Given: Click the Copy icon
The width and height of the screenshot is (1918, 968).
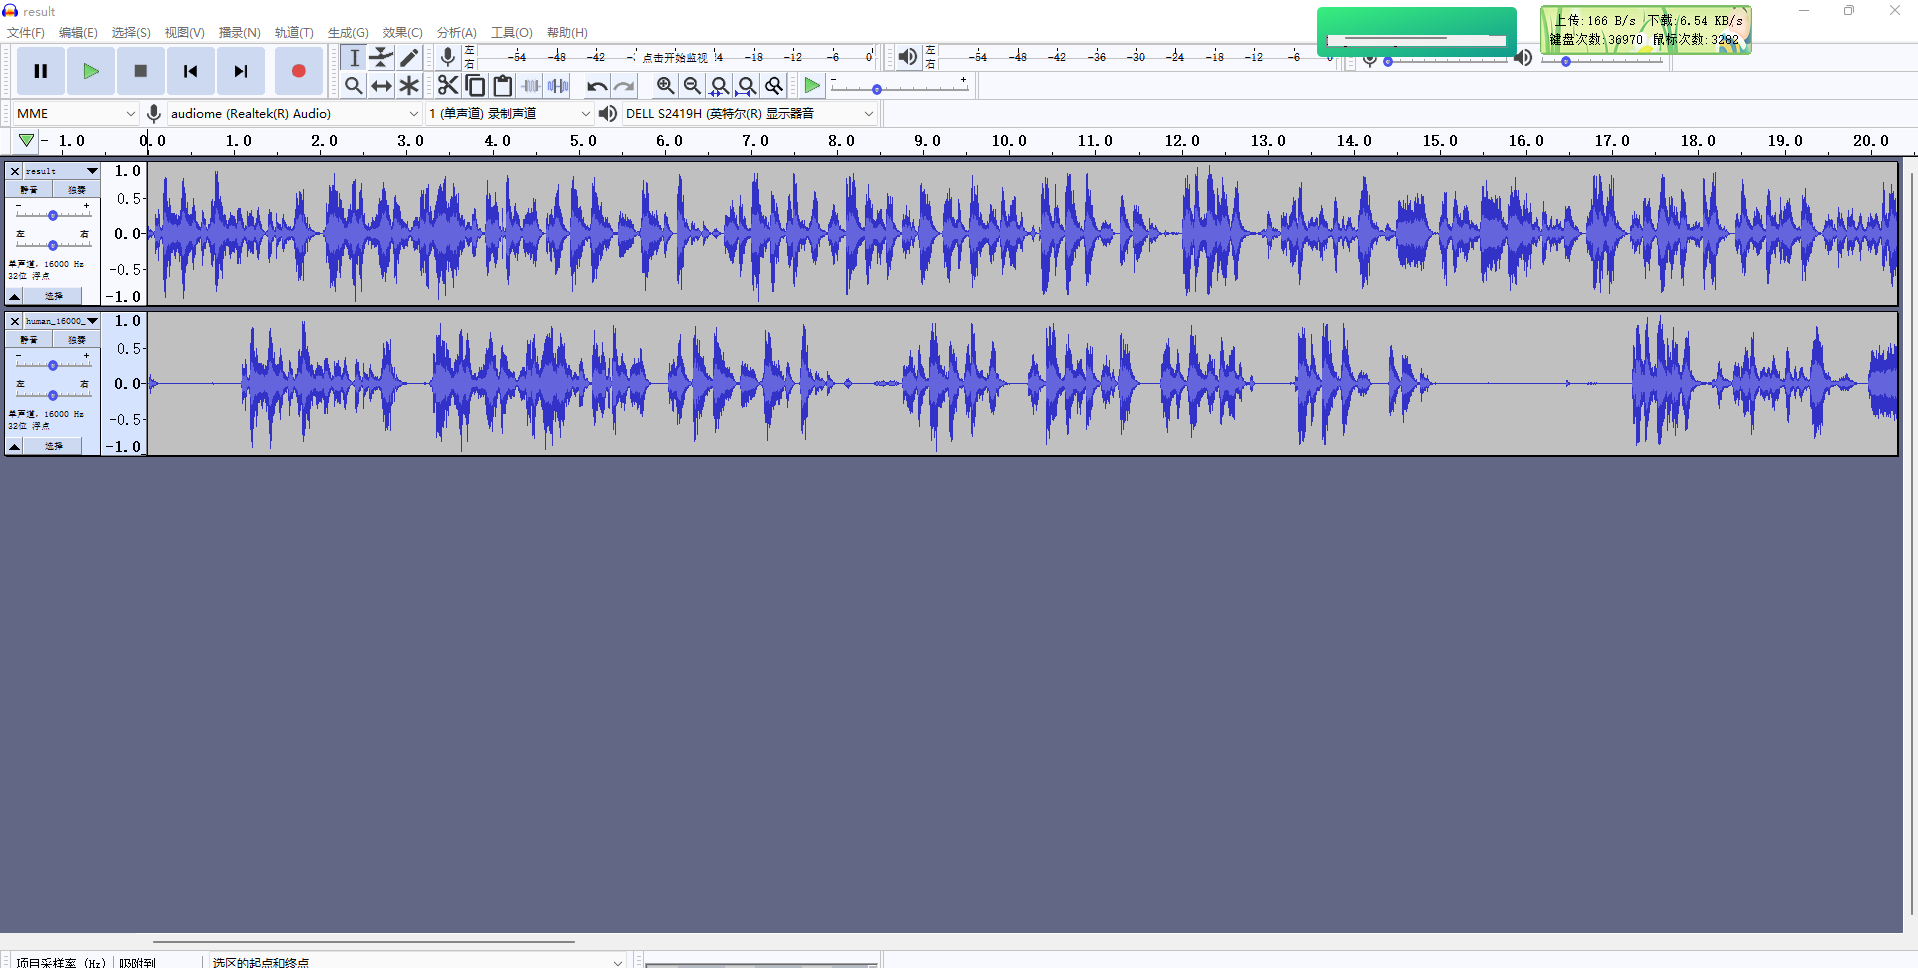Looking at the screenshot, I should tap(476, 86).
